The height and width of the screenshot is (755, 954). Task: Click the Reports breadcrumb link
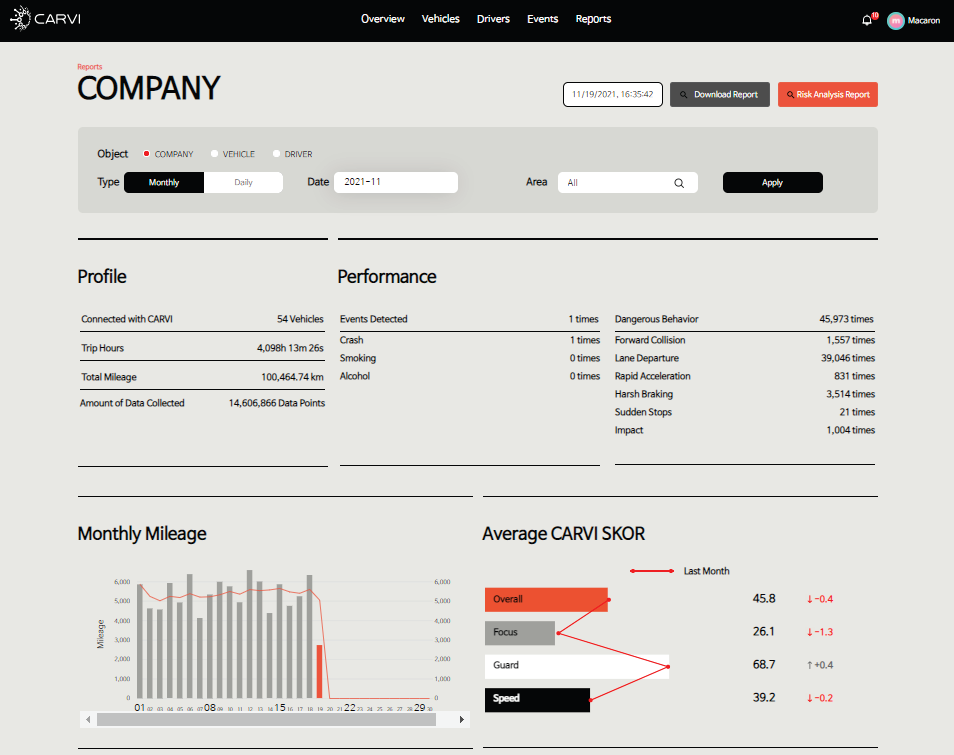[89, 67]
